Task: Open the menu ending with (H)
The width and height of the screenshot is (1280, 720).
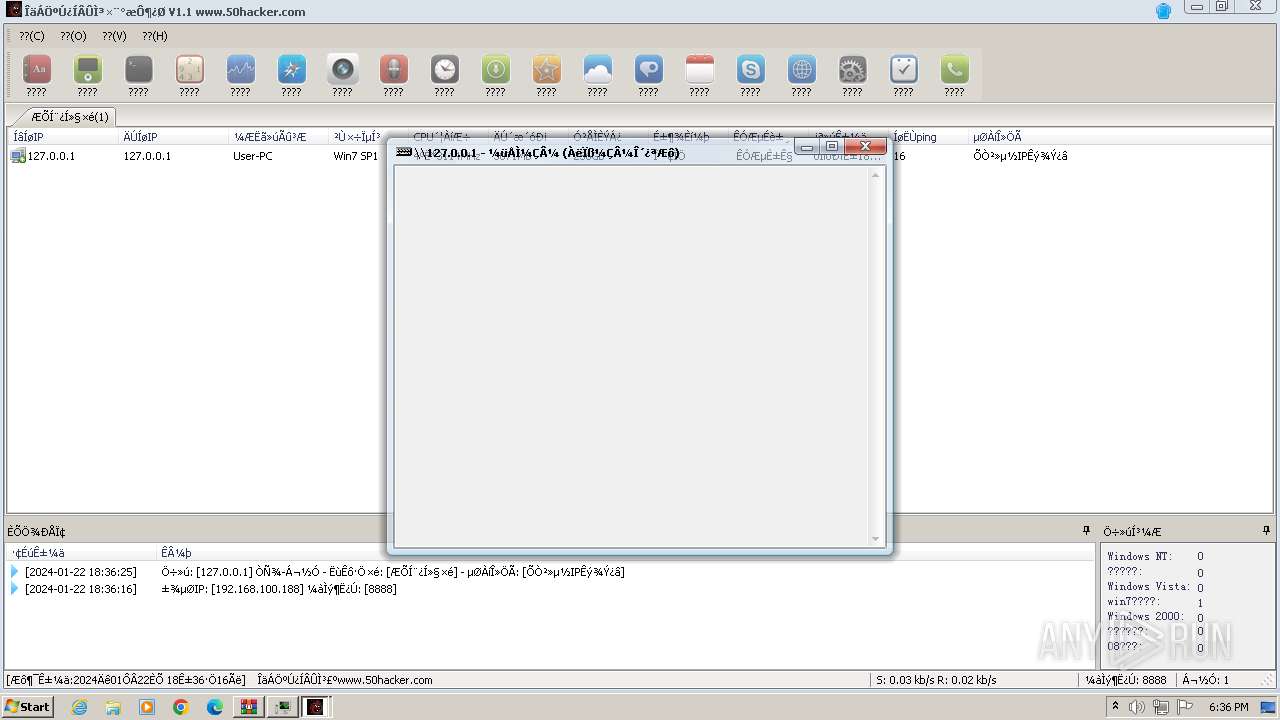Action: click(x=155, y=36)
